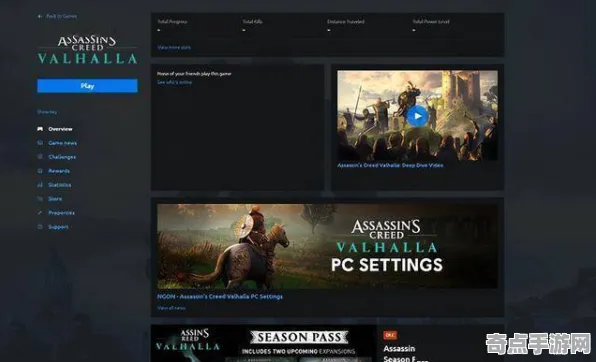Click the Rewards icon in sidebar

coord(40,171)
